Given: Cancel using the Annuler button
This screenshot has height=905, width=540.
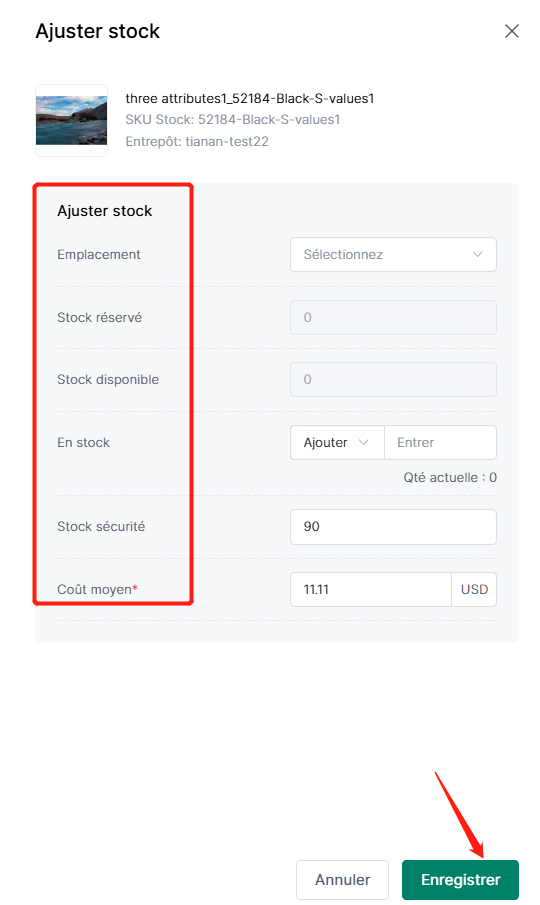Looking at the screenshot, I should (x=342, y=880).
